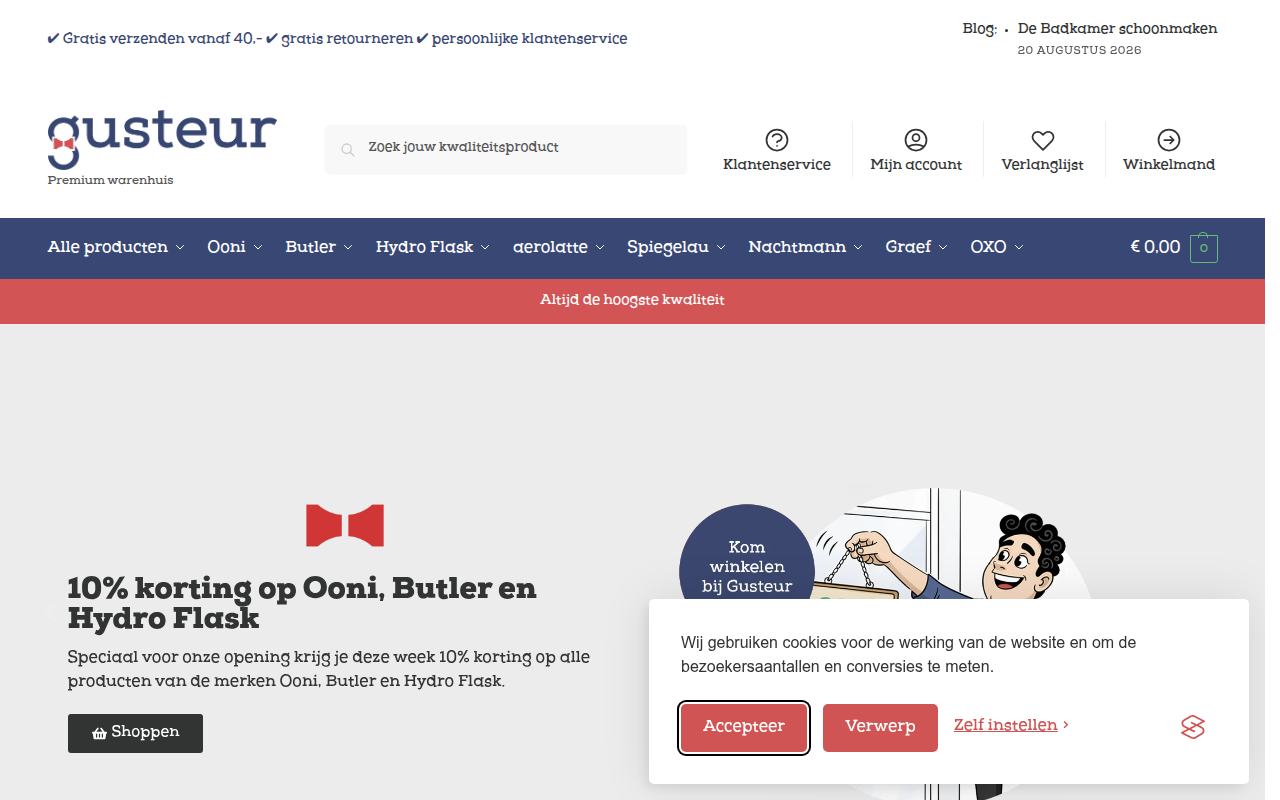Click the 'Premium warenhuis' tagline
This screenshot has width=1280, height=800.
(111, 181)
